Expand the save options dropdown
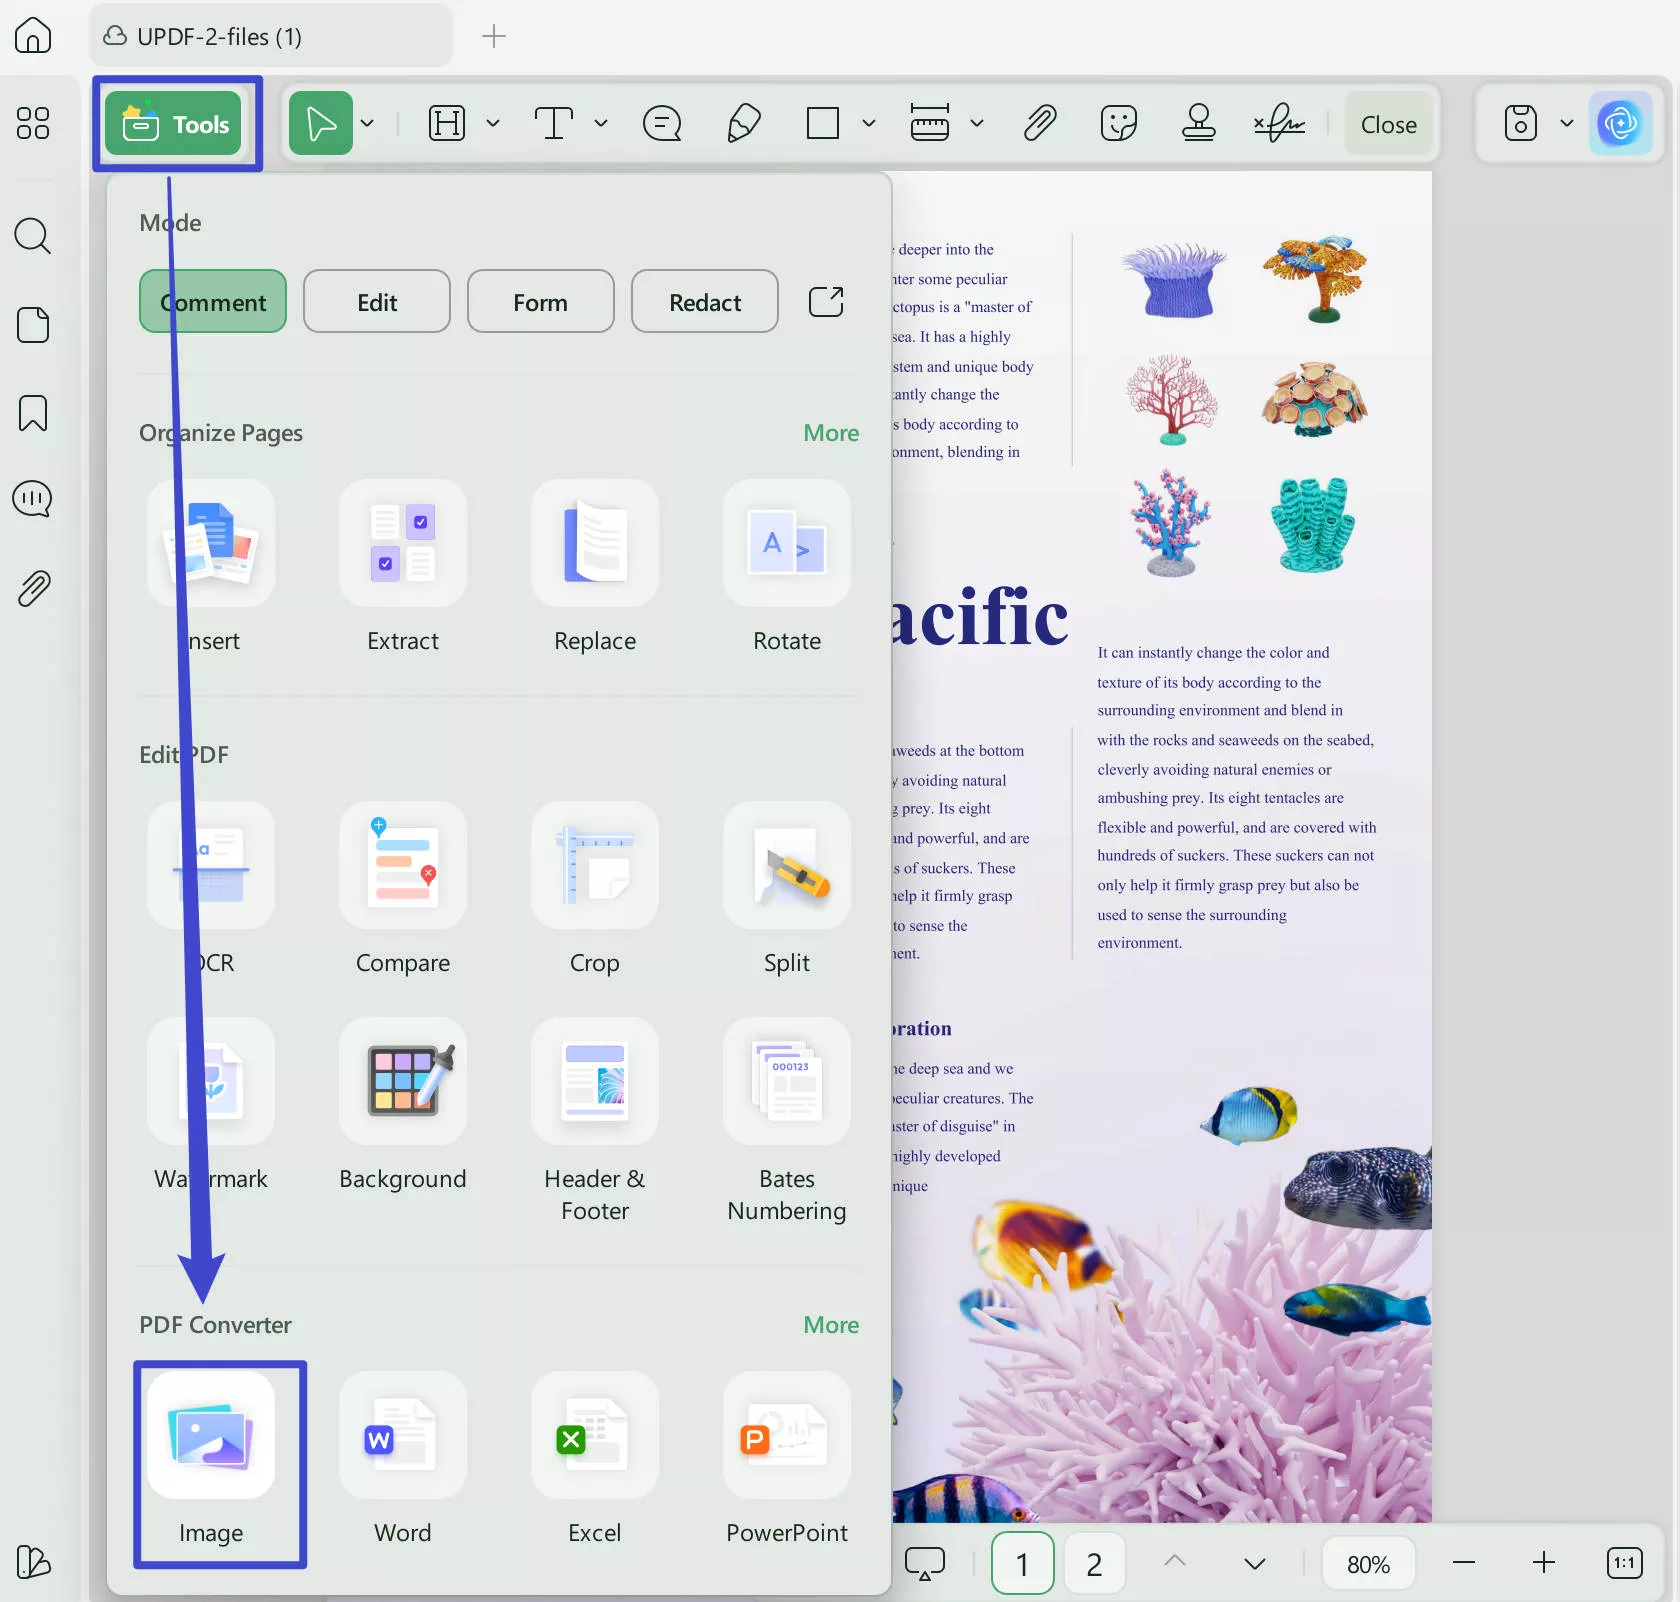 [x=1565, y=123]
